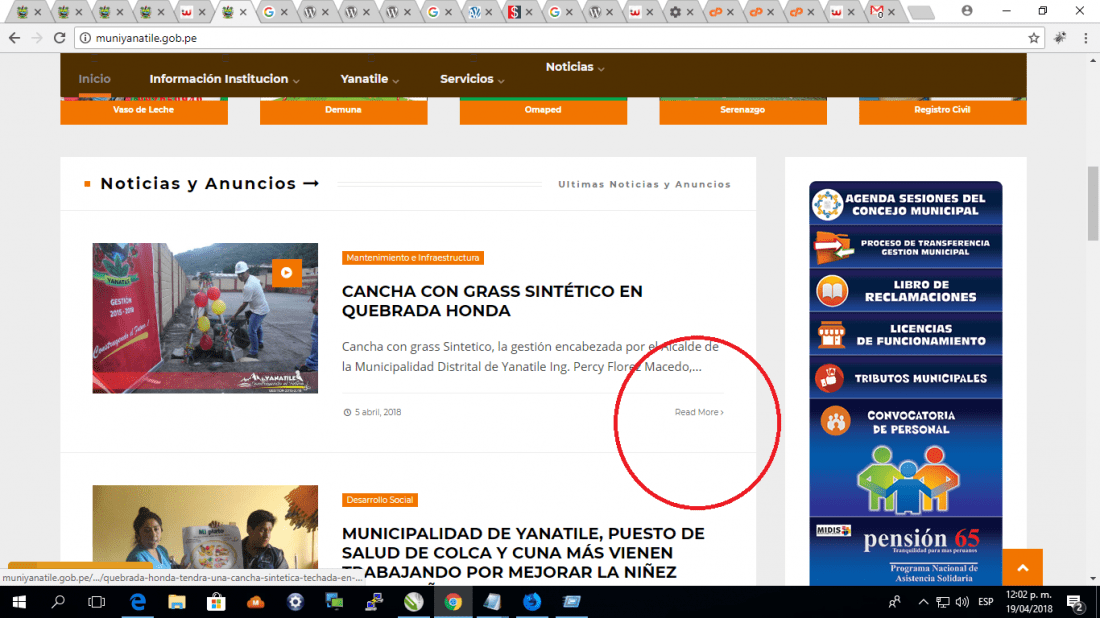Open the Windows Start menu
The image size is (1100, 618).
click(x=19, y=602)
